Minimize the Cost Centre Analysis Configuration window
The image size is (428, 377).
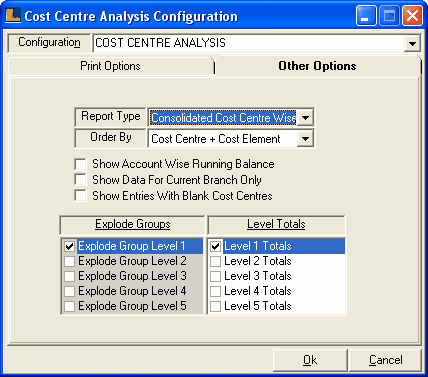pos(366,15)
